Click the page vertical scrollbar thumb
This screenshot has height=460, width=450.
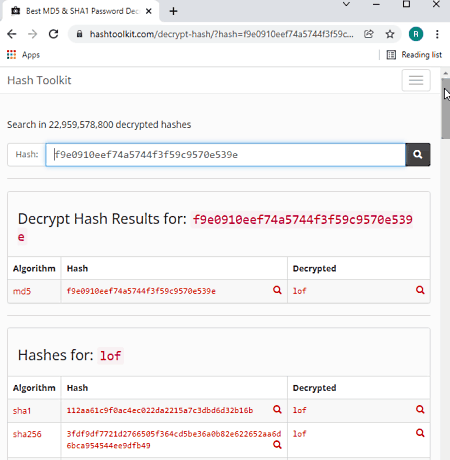coord(446,109)
